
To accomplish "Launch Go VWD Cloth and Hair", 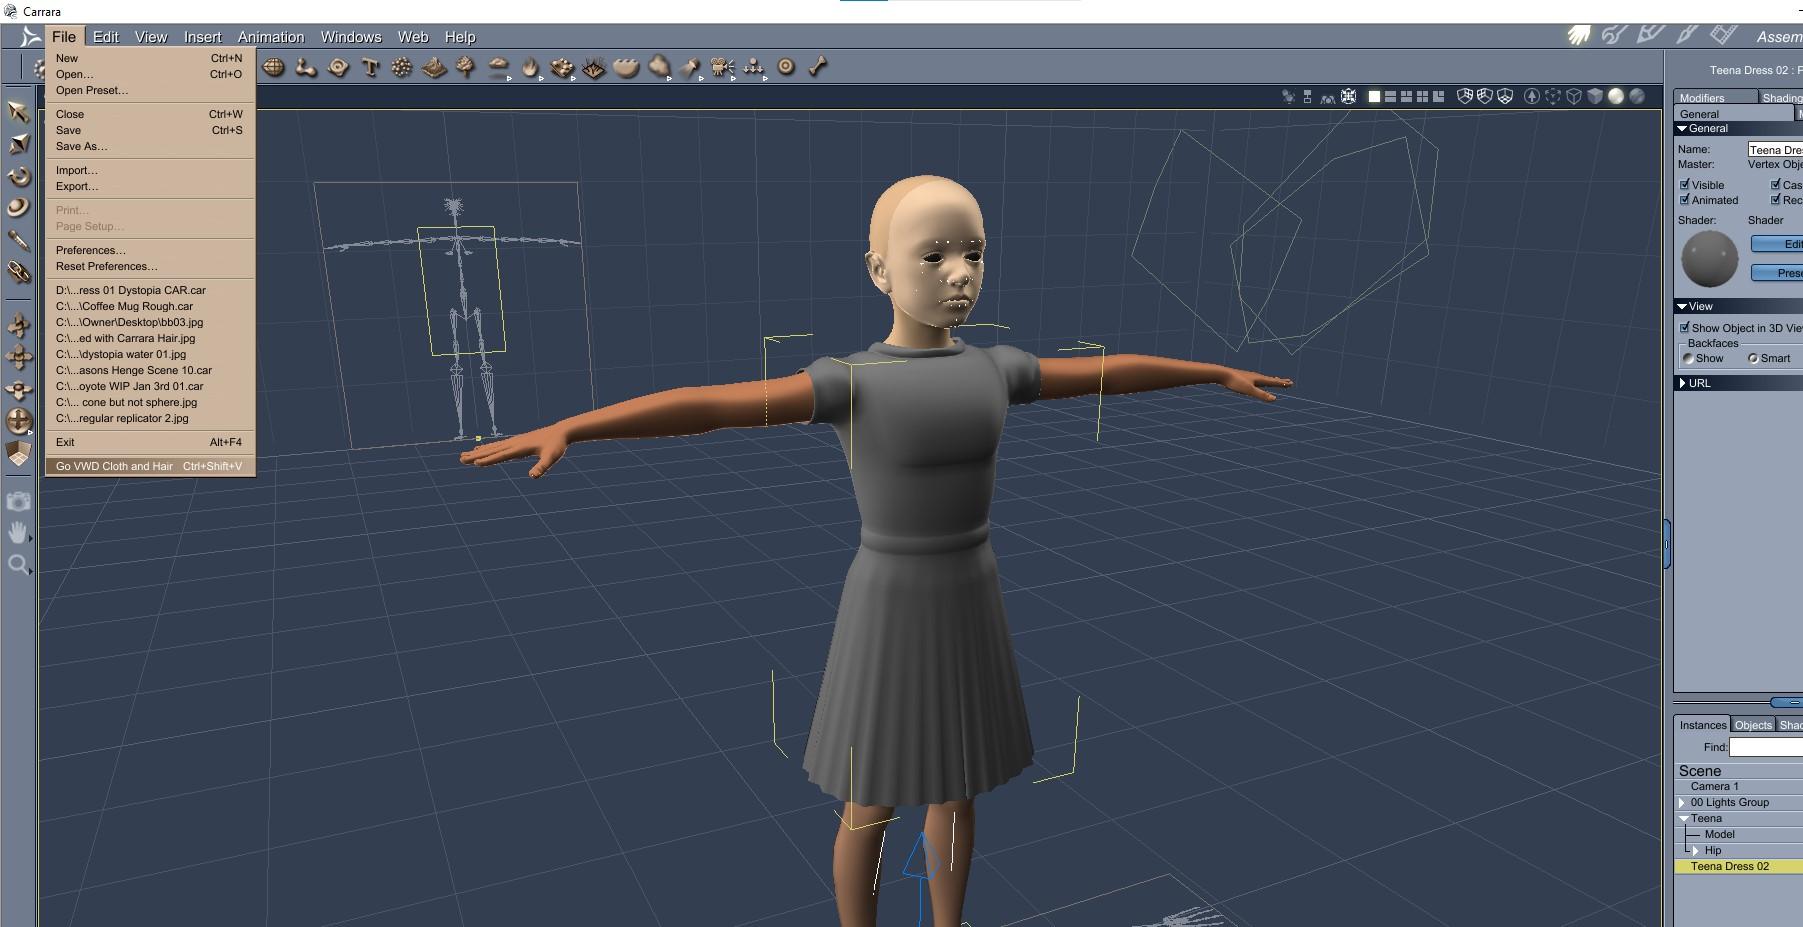I will click(x=150, y=466).
